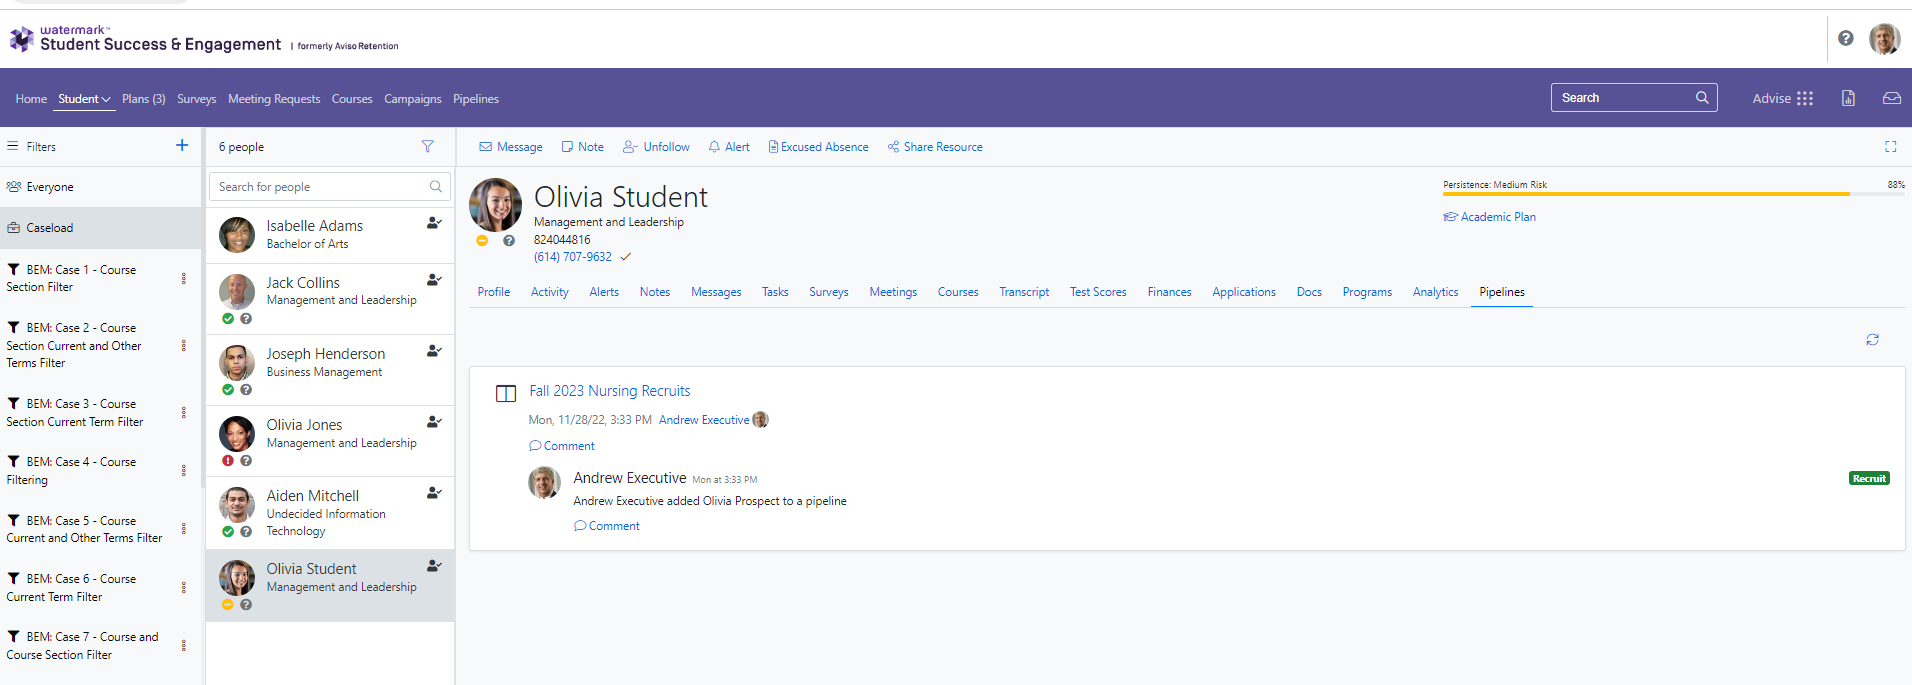This screenshot has width=1912, height=685.
Task: Open options for BEM: Case 1 filter
Action: tap(183, 279)
